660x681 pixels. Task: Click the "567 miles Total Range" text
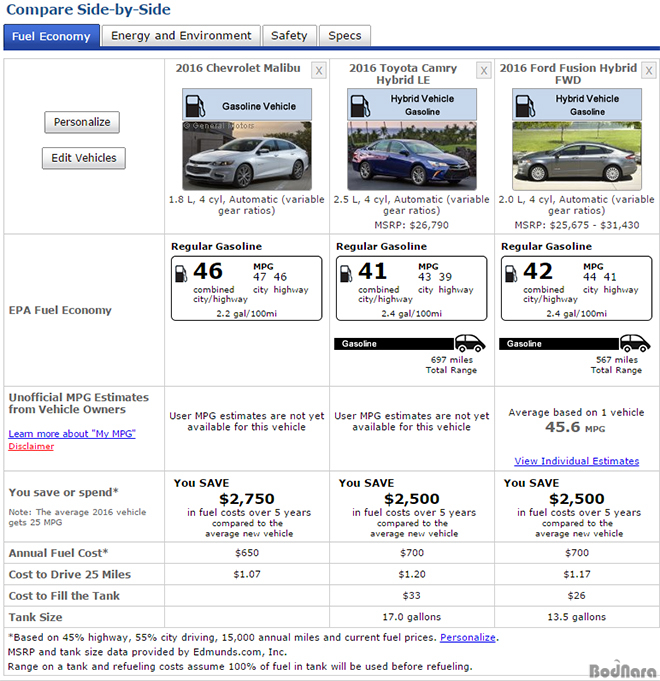tap(617, 365)
